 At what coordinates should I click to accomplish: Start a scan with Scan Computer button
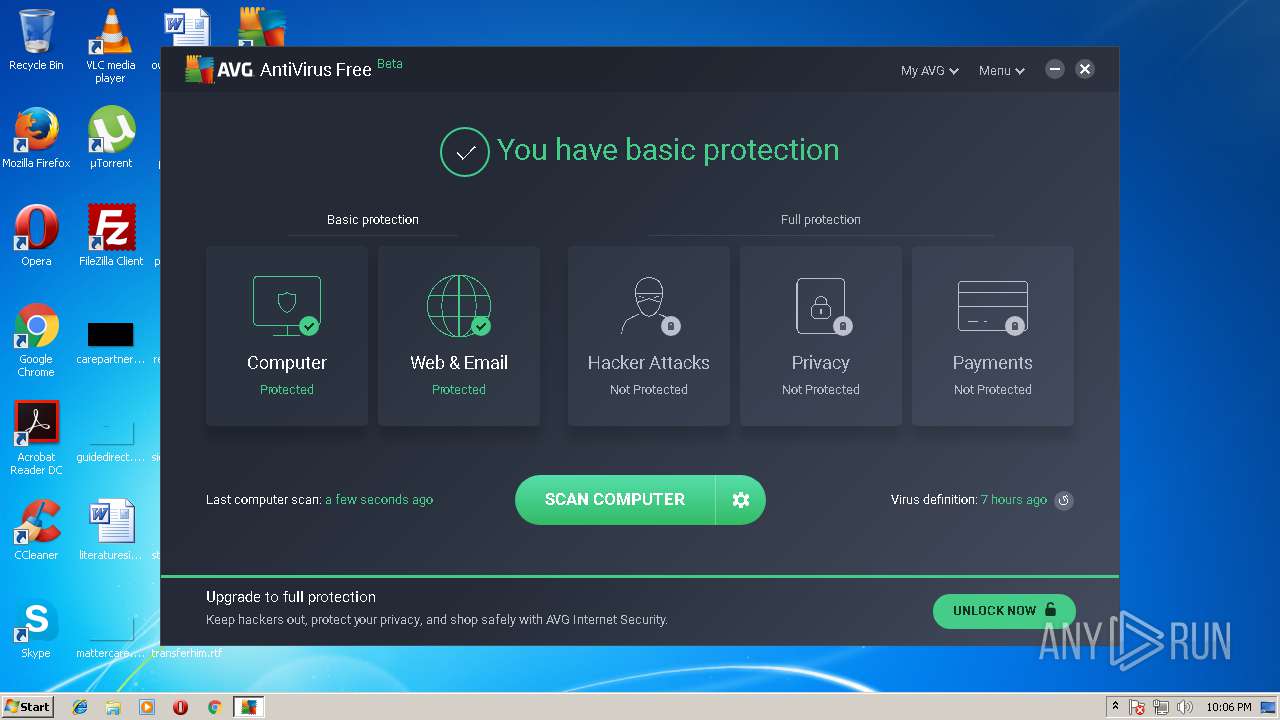point(615,500)
